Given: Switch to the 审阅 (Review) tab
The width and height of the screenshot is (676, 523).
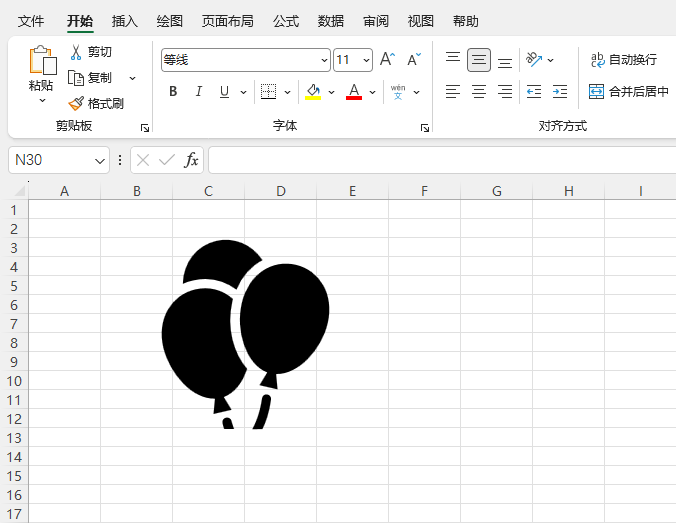Looking at the screenshot, I should [376, 21].
